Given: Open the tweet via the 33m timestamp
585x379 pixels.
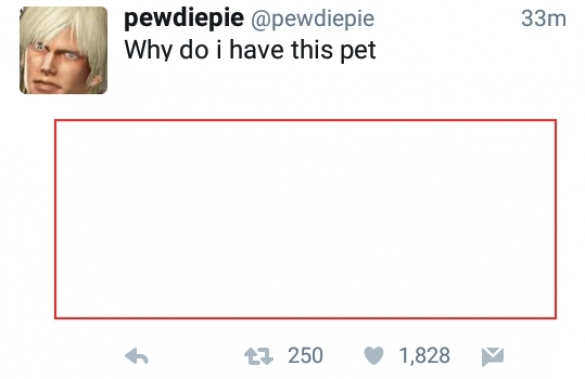Looking at the screenshot, I should pyautogui.click(x=544, y=18).
